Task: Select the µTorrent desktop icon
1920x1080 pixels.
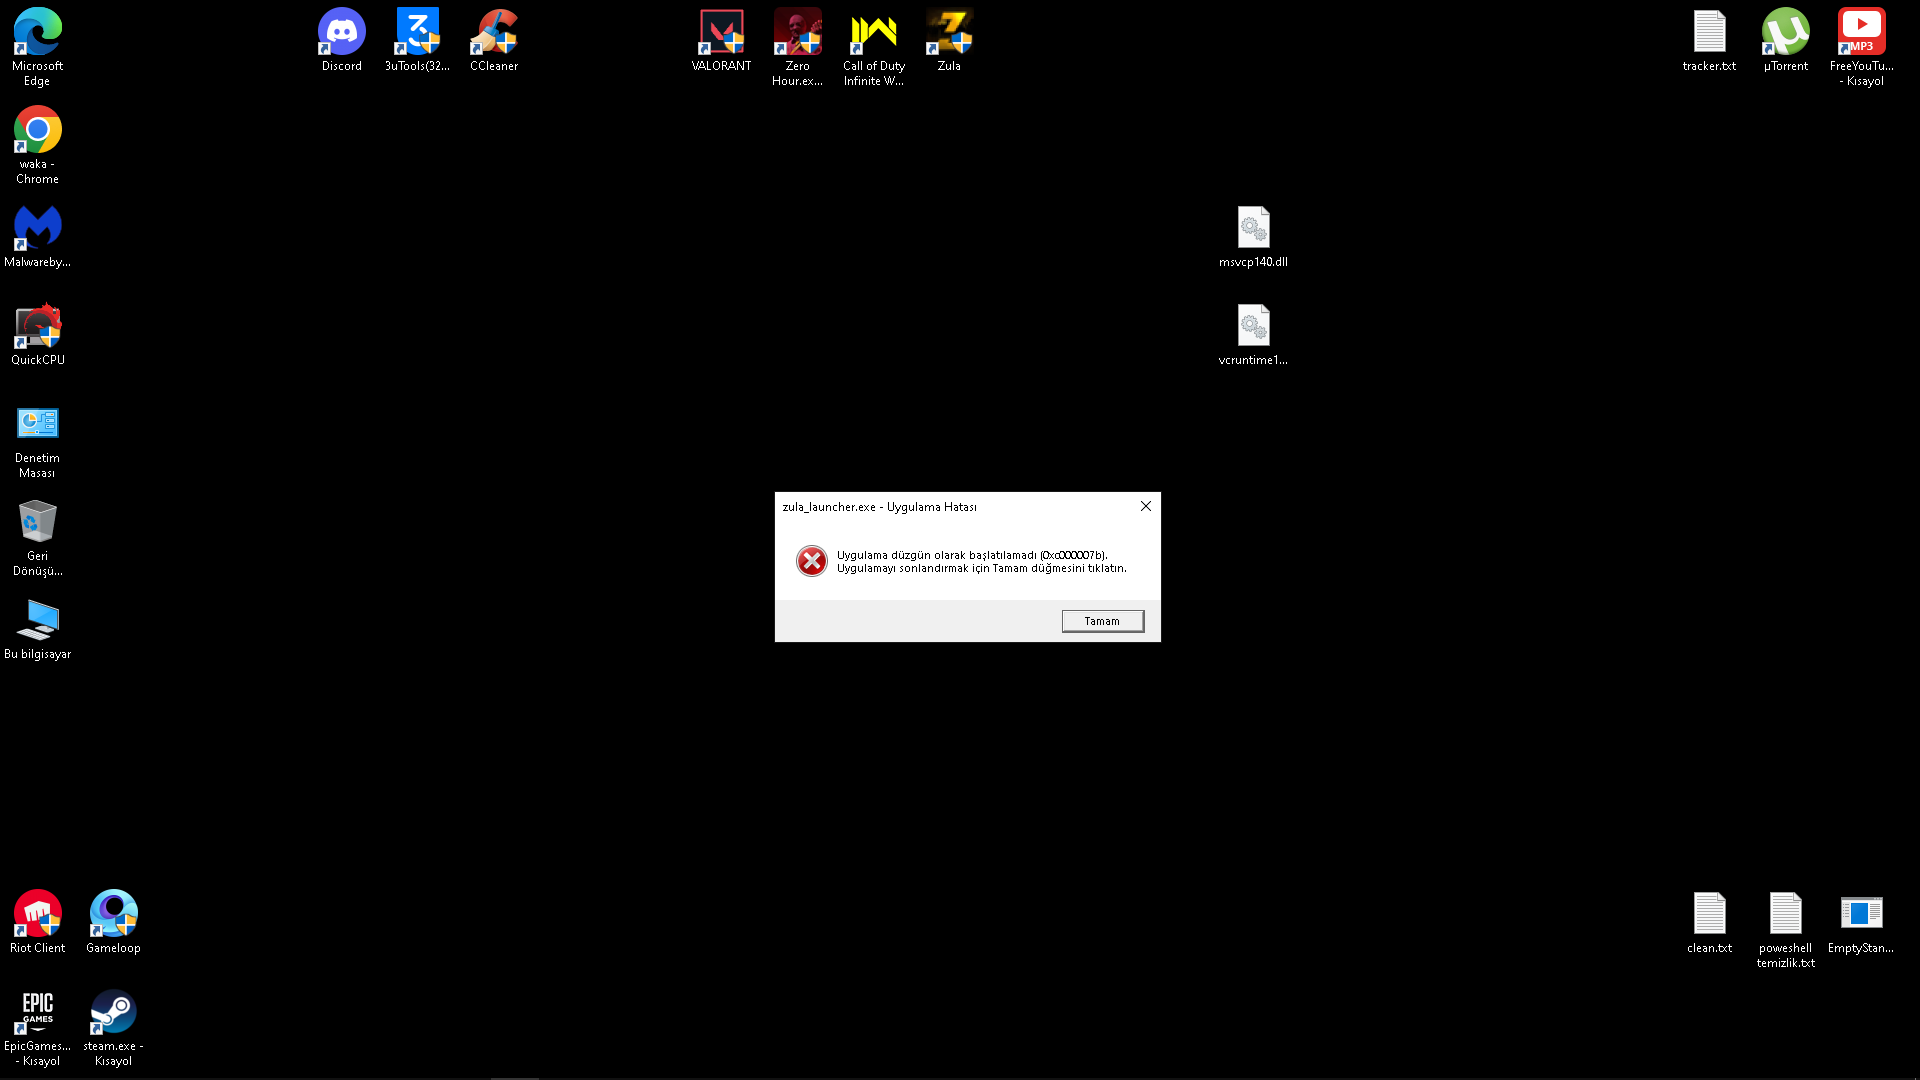Action: tap(1785, 33)
